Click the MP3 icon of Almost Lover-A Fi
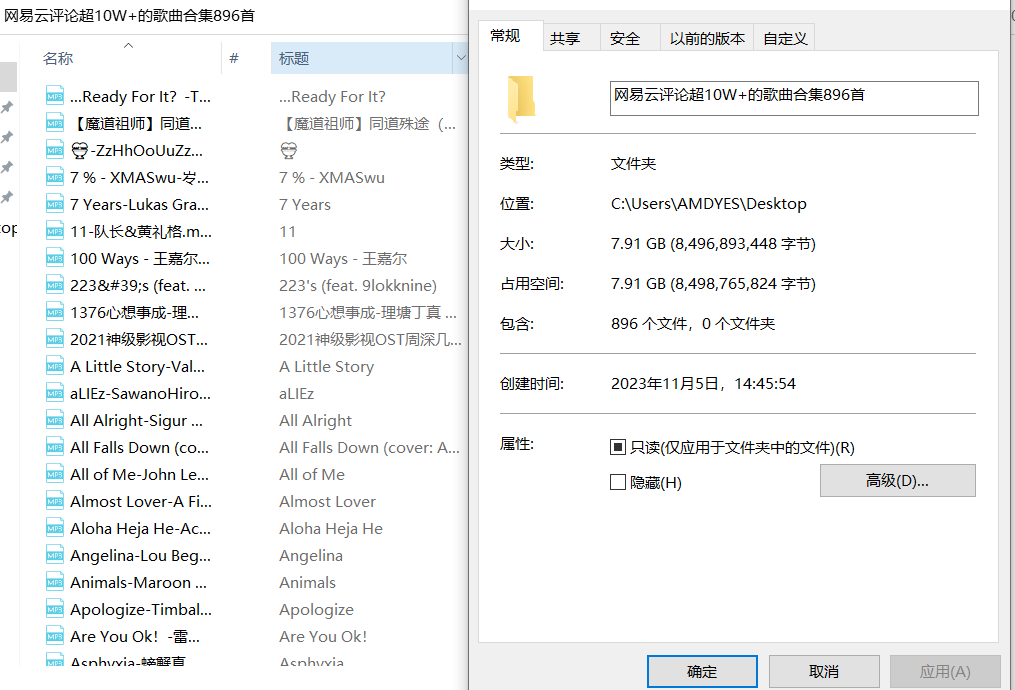The width and height of the screenshot is (1015, 690). coord(55,502)
